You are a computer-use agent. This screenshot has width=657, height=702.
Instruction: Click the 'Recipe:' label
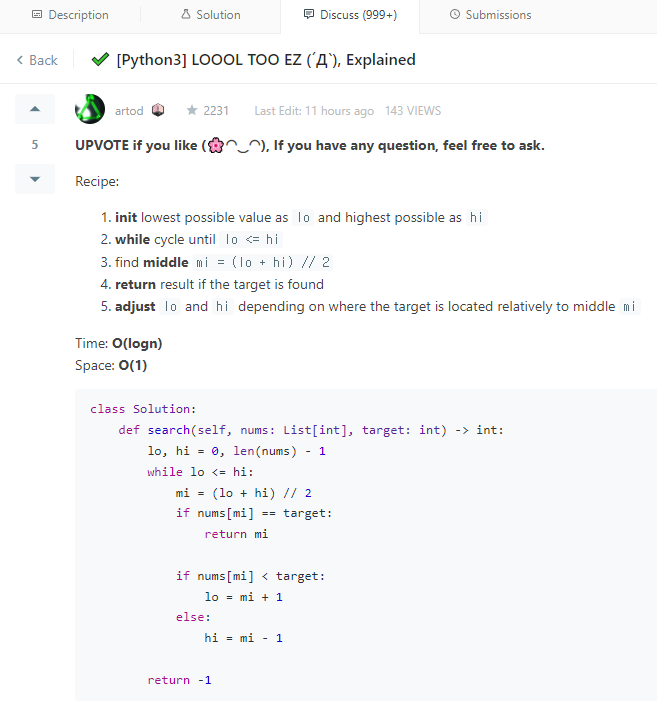(x=97, y=181)
